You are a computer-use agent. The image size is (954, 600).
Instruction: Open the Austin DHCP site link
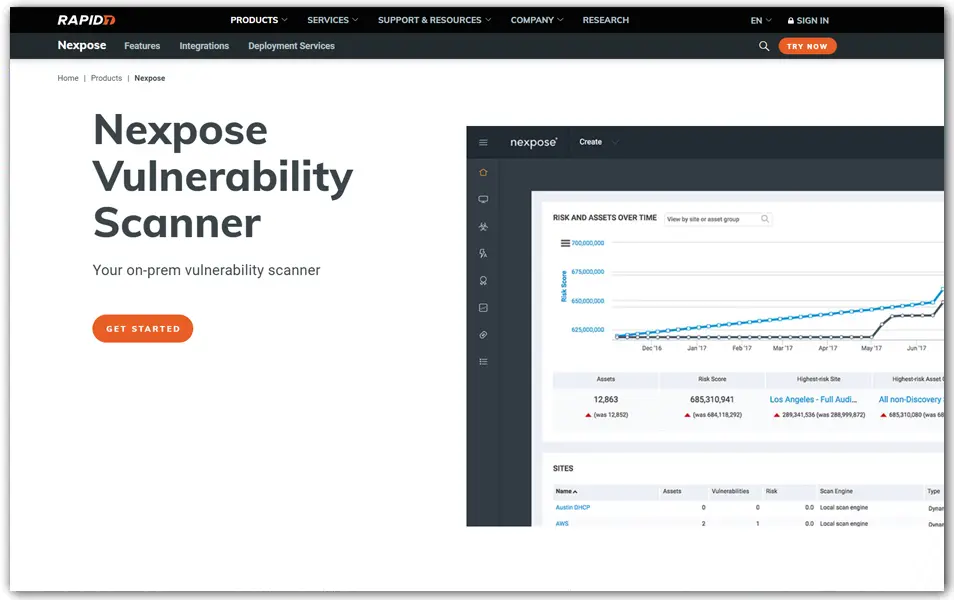573,508
